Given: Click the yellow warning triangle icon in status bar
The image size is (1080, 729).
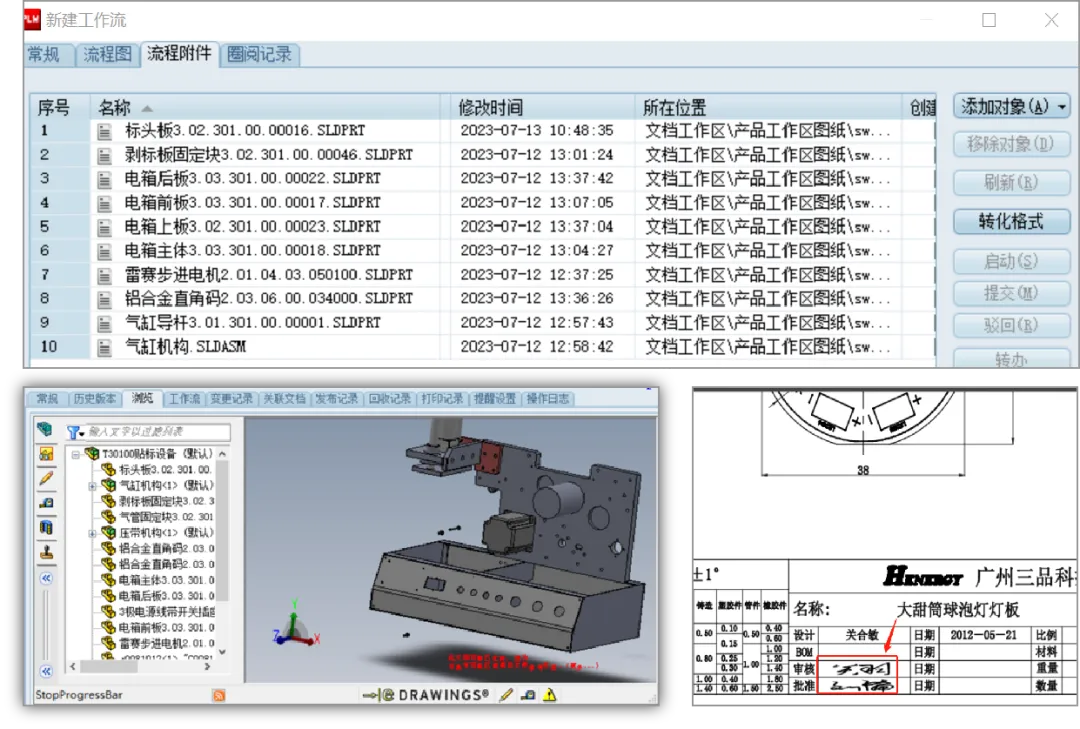Looking at the screenshot, I should pyautogui.click(x=549, y=695).
